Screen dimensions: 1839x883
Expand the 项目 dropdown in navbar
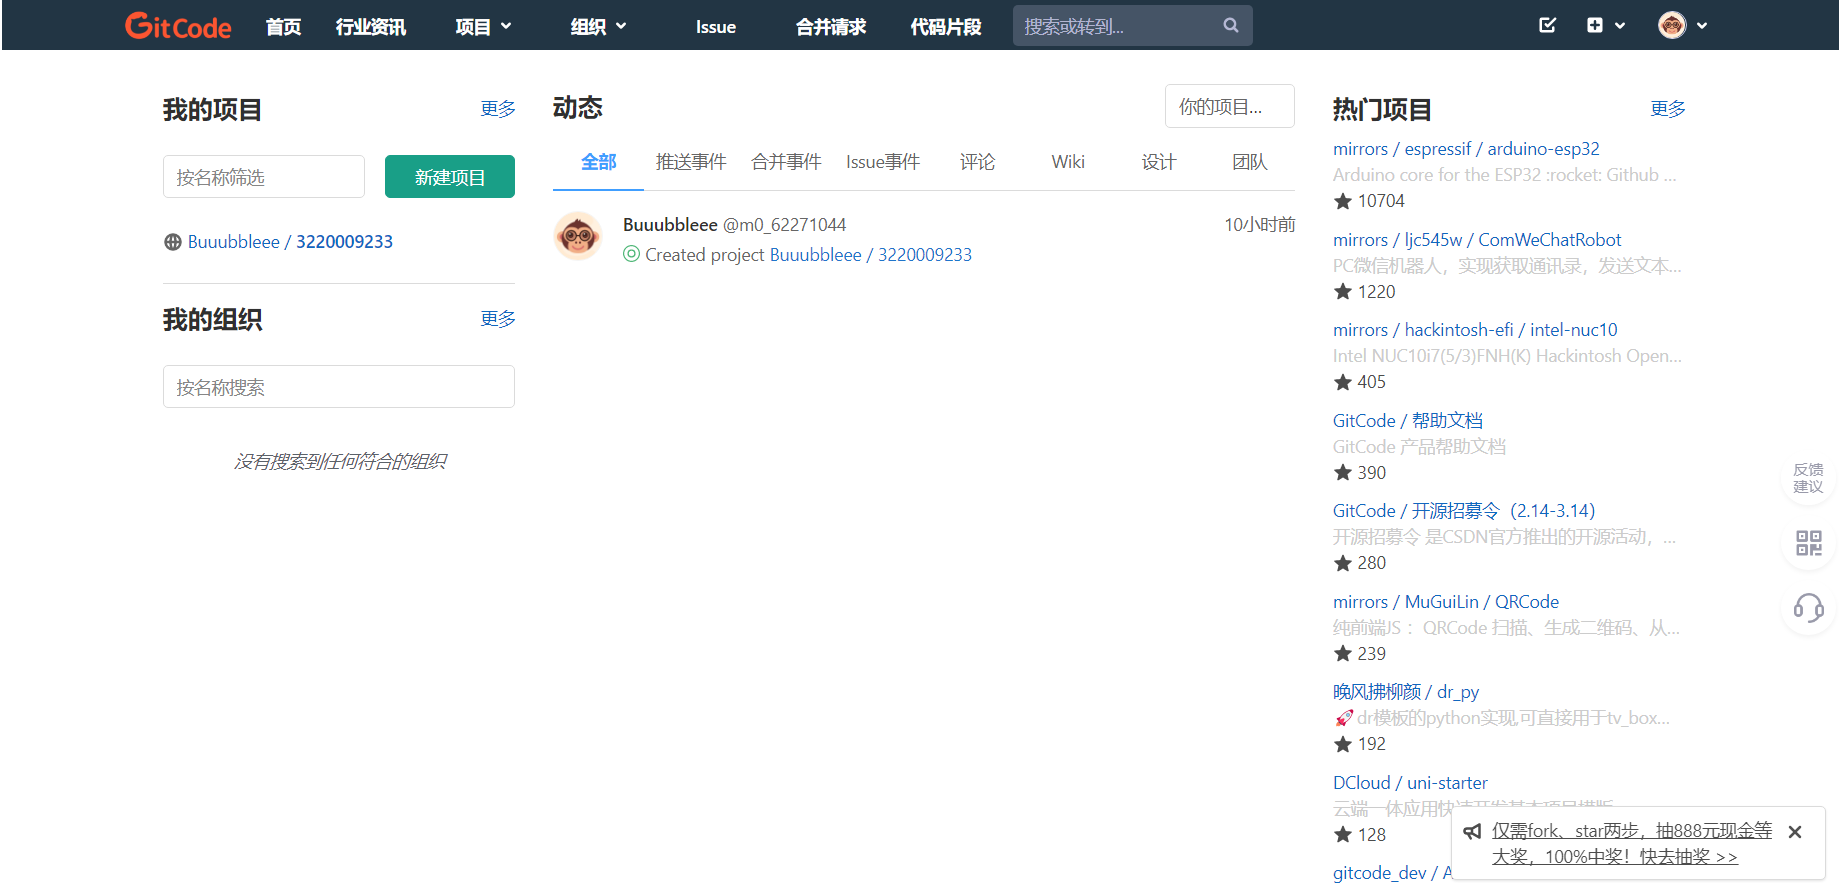483,26
